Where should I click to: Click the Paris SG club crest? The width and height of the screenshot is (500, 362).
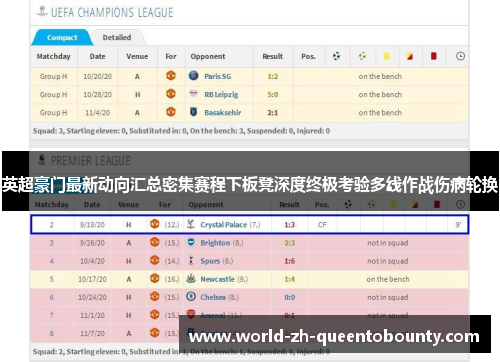point(193,76)
